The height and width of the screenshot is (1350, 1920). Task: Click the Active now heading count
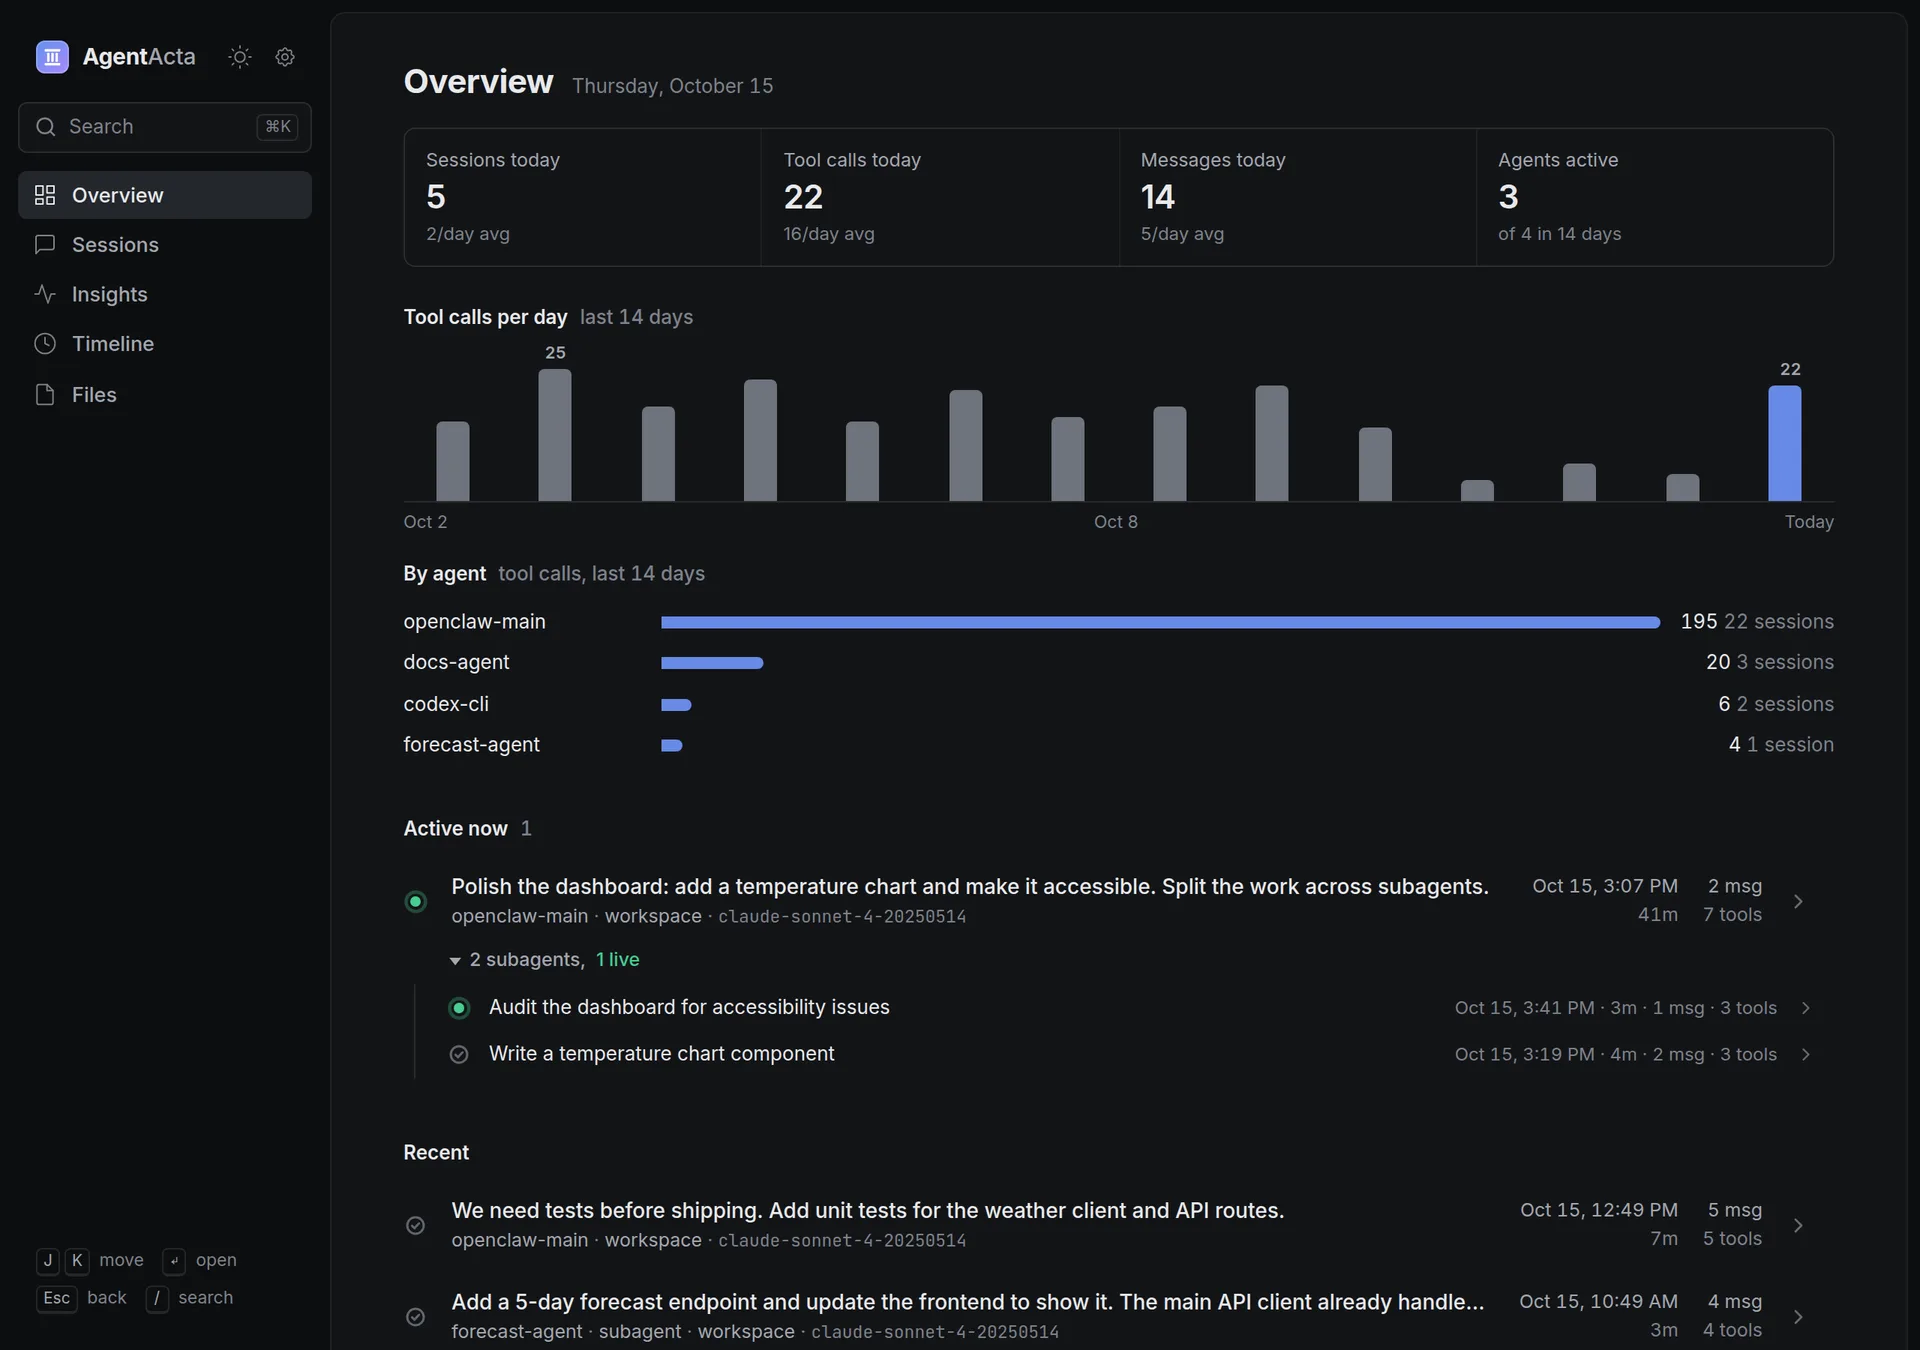coord(526,828)
